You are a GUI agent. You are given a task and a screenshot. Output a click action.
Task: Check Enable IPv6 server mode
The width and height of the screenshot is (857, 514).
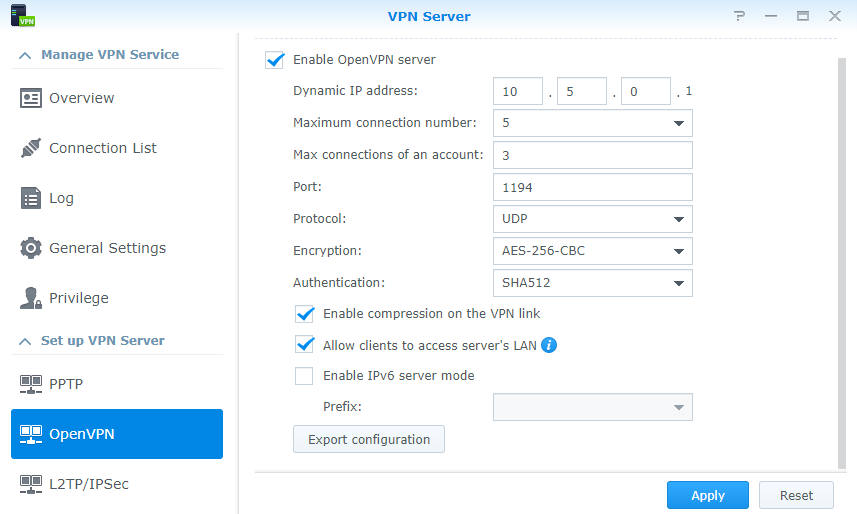pyautogui.click(x=304, y=376)
